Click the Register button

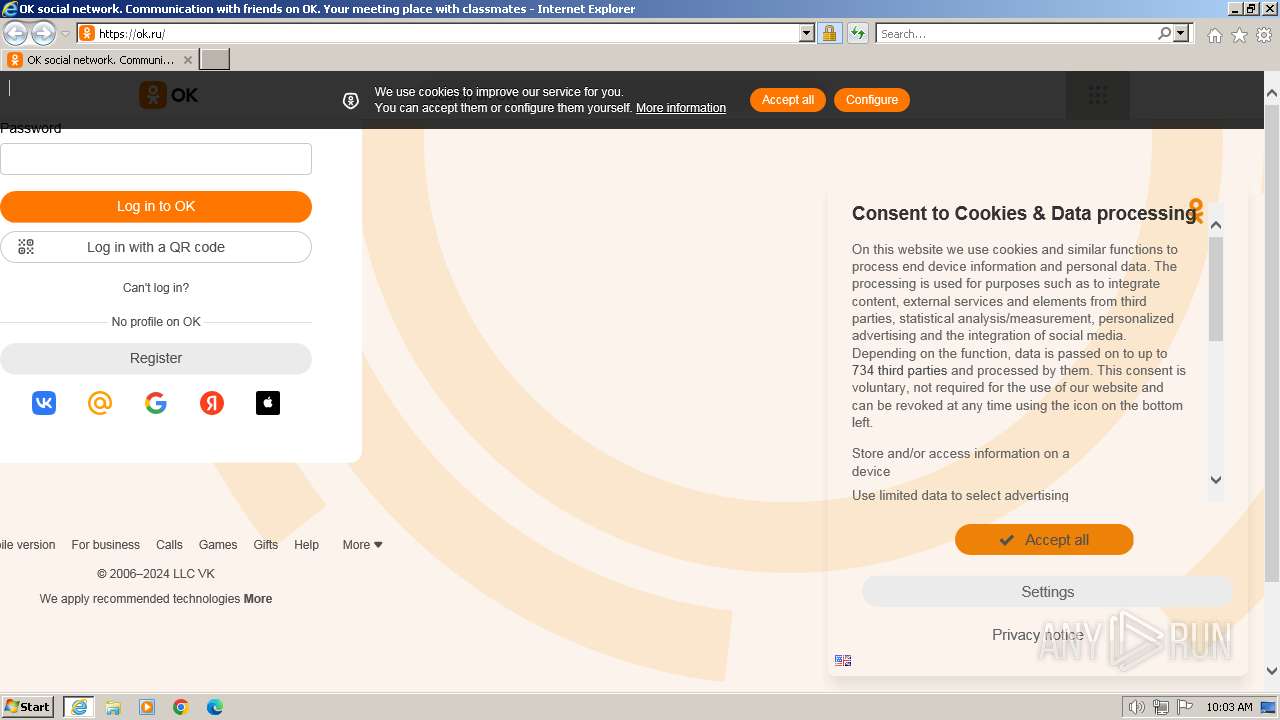coord(156,358)
